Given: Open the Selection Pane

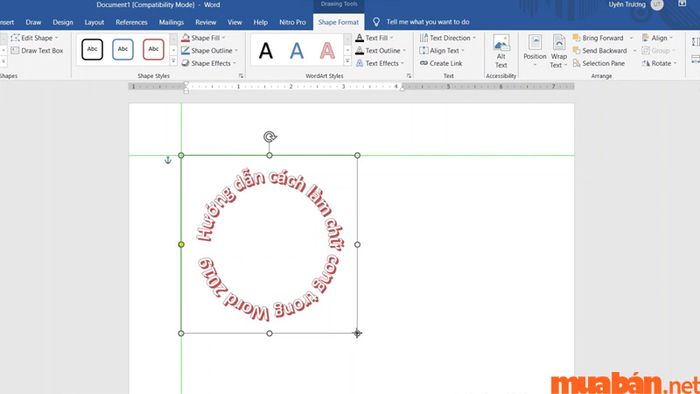Looking at the screenshot, I should pos(599,63).
